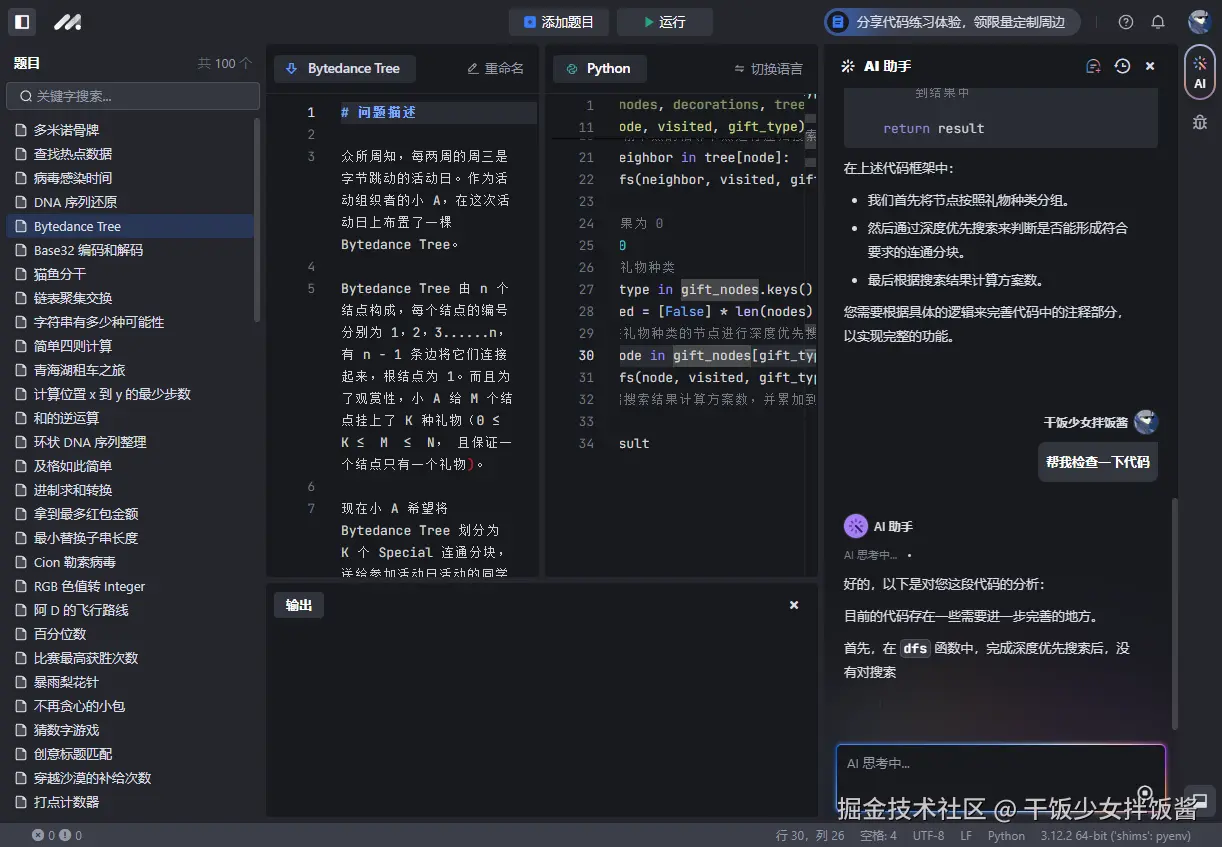Toggle the left sidebar panel icon
The height and width of the screenshot is (847, 1222).
[22, 22]
